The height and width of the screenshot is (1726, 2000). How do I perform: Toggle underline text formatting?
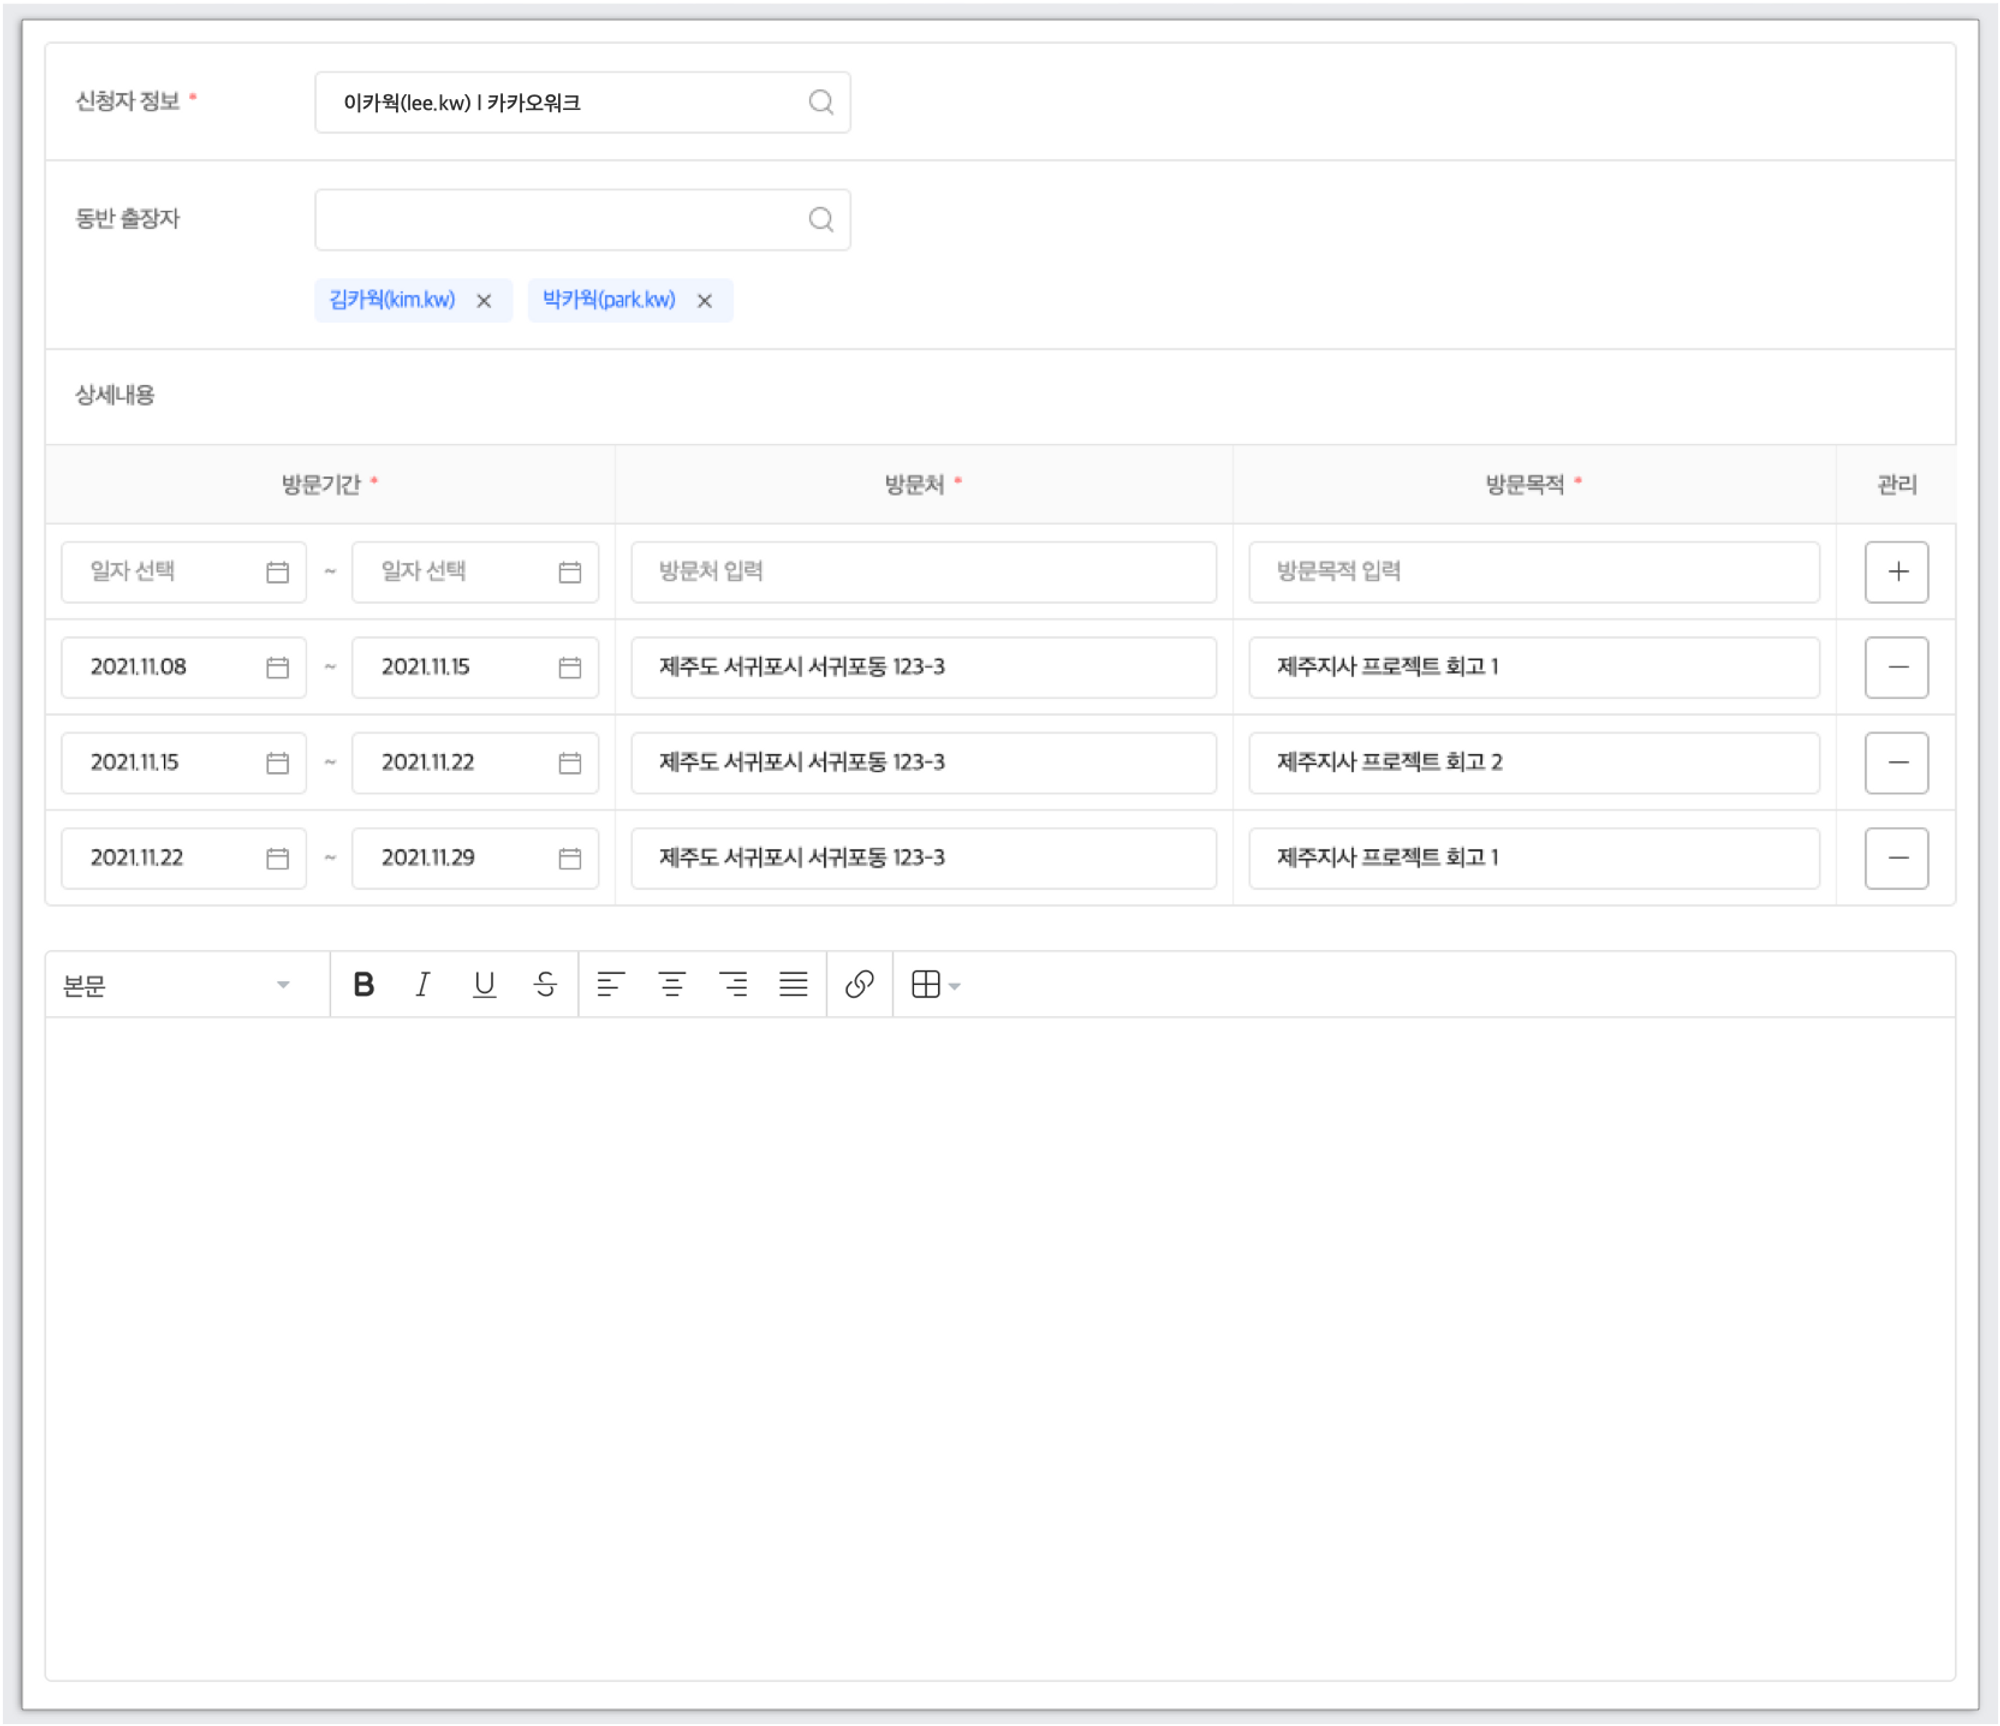pyautogui.click(x=484, y=985)
